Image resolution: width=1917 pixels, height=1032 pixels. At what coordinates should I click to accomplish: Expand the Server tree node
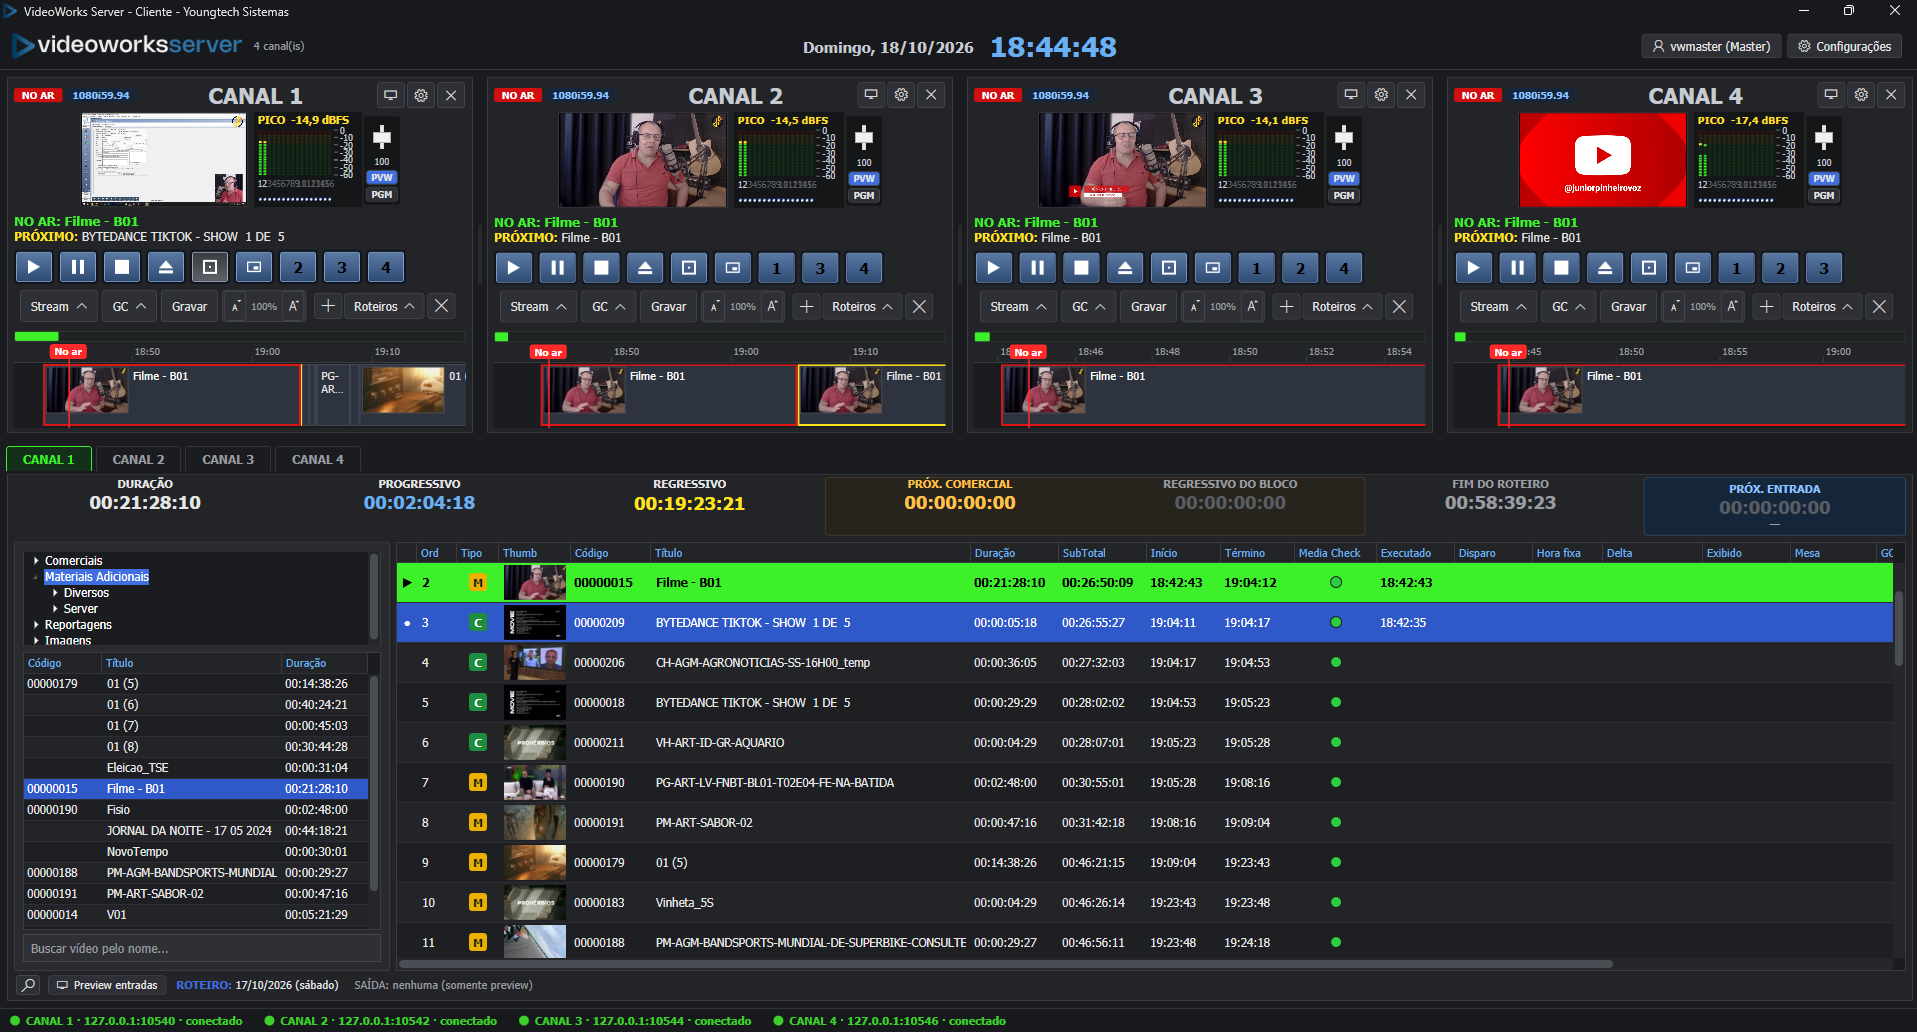[56, 609]
